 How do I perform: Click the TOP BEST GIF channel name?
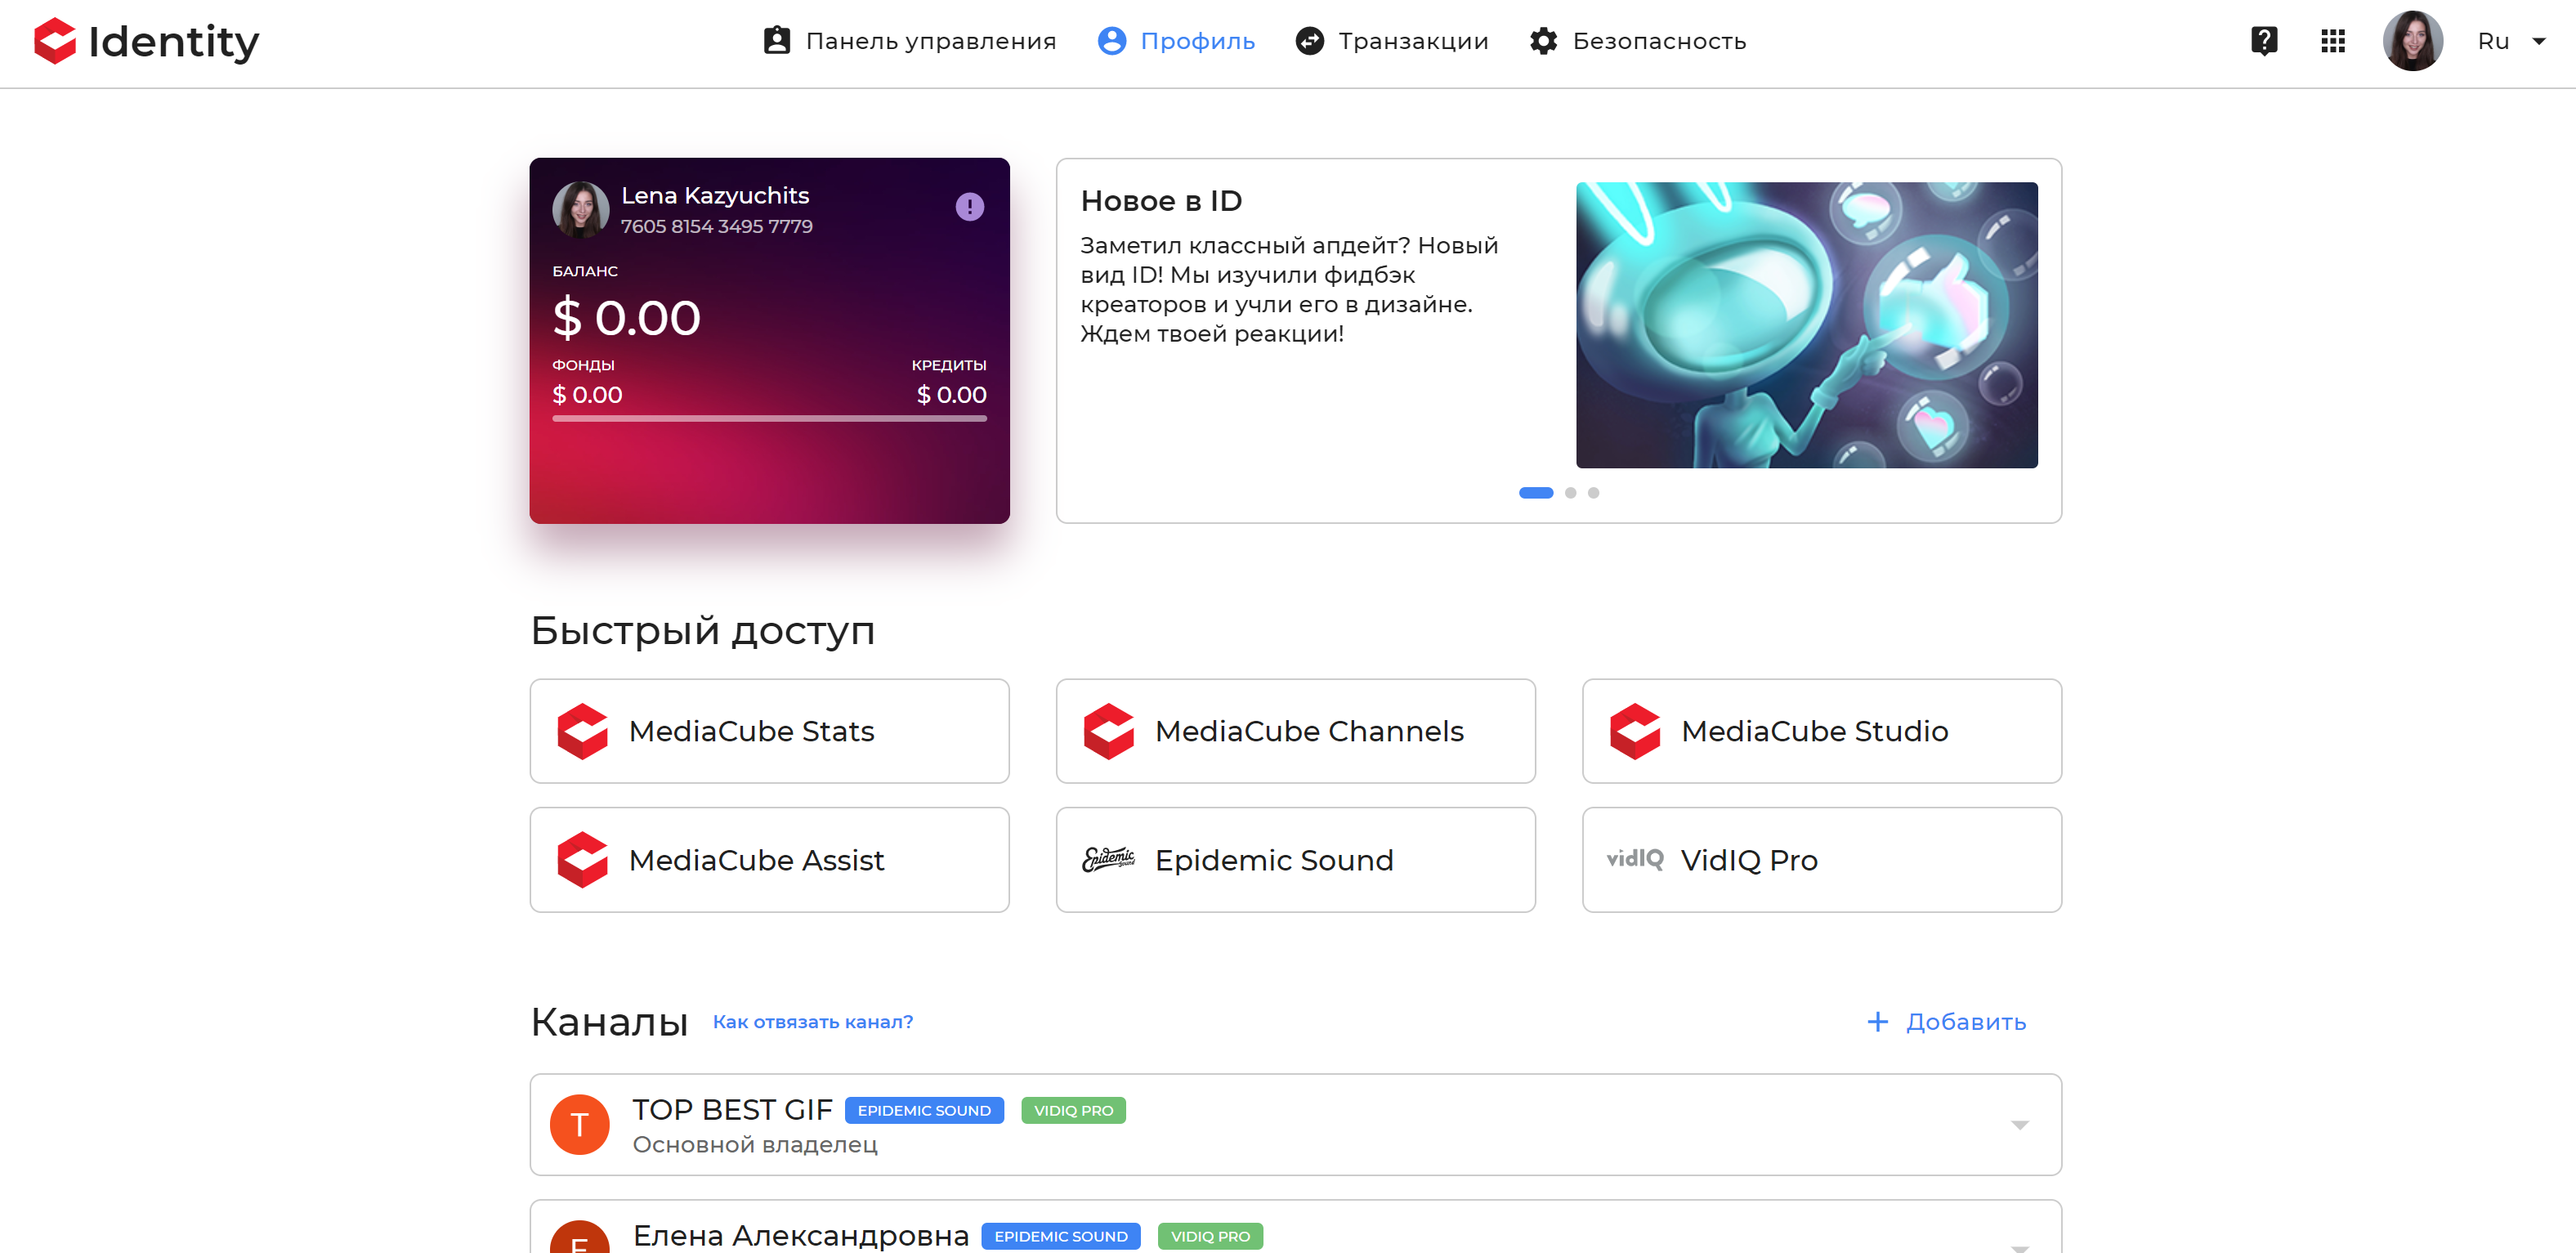click(x=733, y=1110)
